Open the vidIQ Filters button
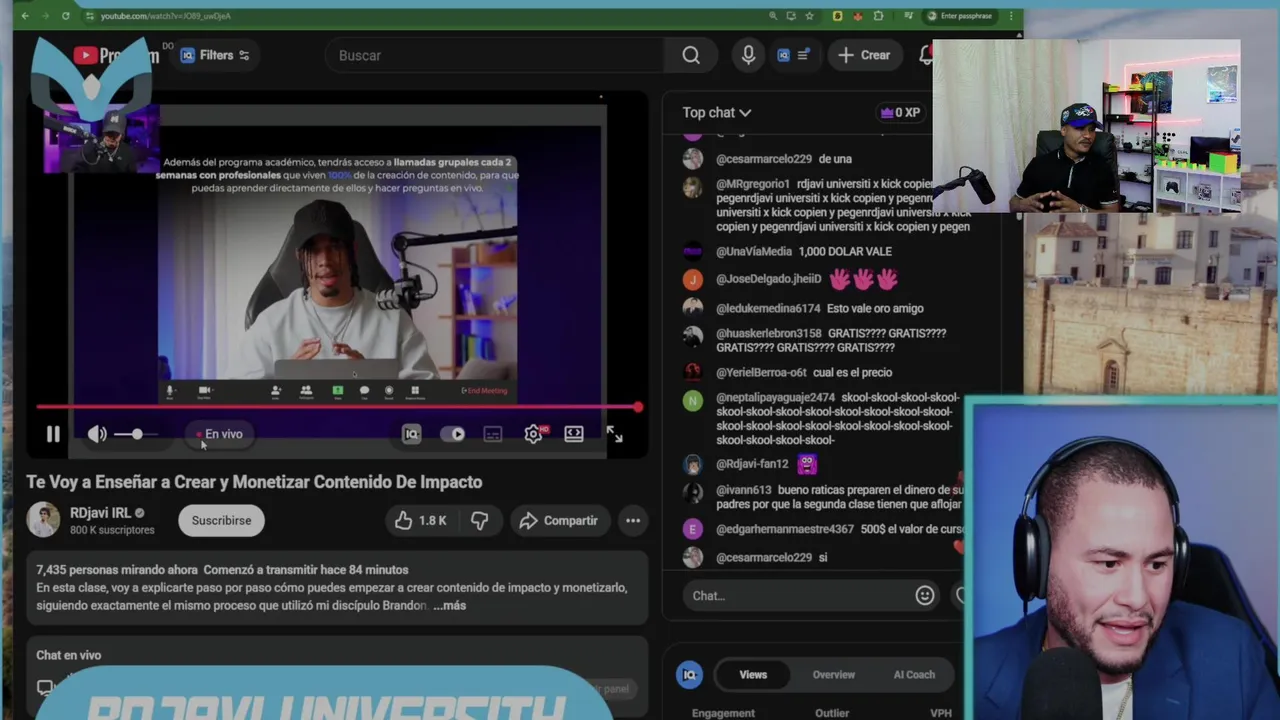The width and height of the screenshot is (1280, 720). point(215,55)
